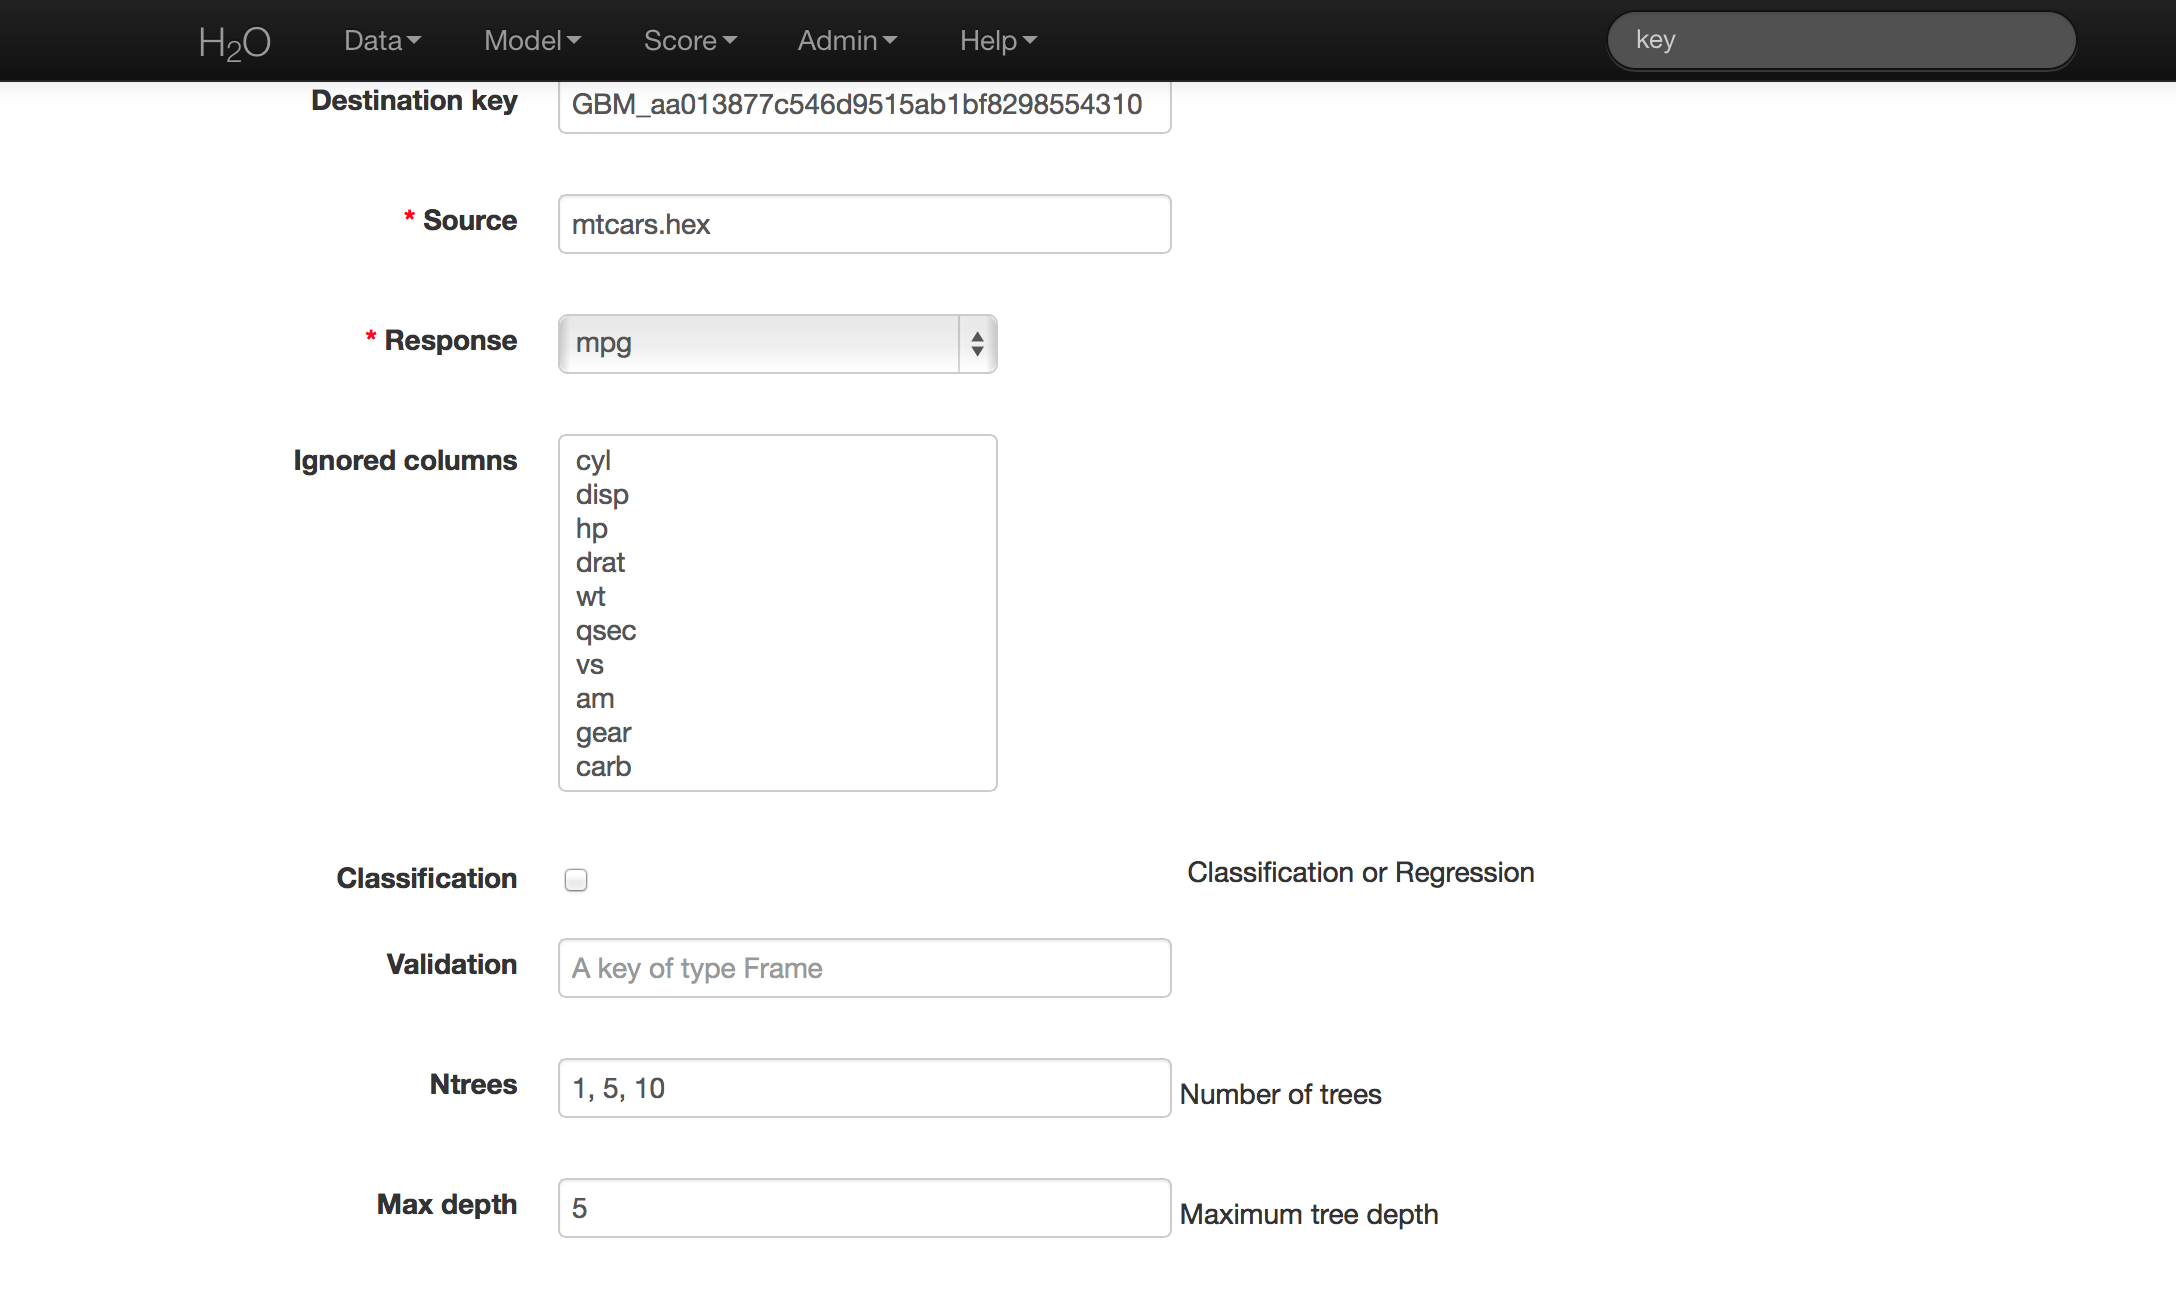Select carb in Ignored columns list
This screenshot has width=2176, height=1290.
click(x=603, y=767)
